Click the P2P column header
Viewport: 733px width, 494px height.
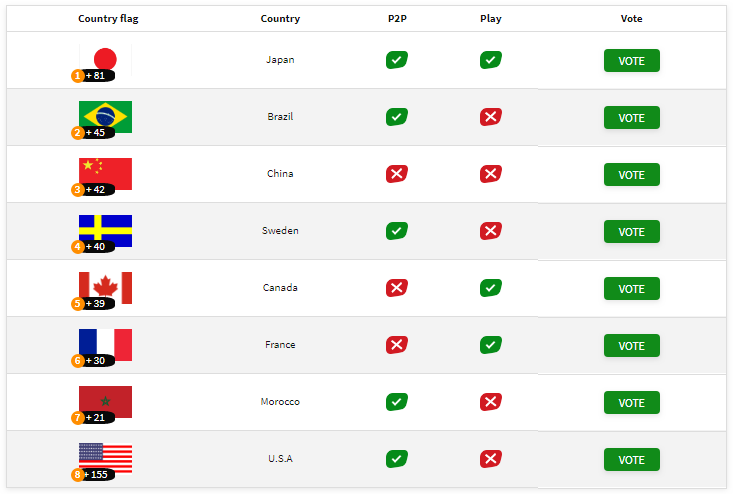[x=397, y=19]
